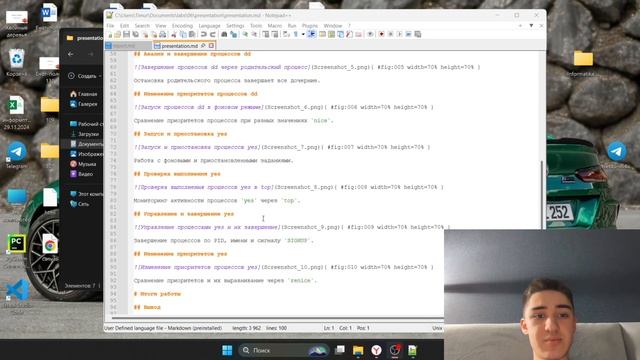The width and height of the screenshot is (640, 360).
Task: Pin the presentation.md tab
Action: click(x=203, y=46)
